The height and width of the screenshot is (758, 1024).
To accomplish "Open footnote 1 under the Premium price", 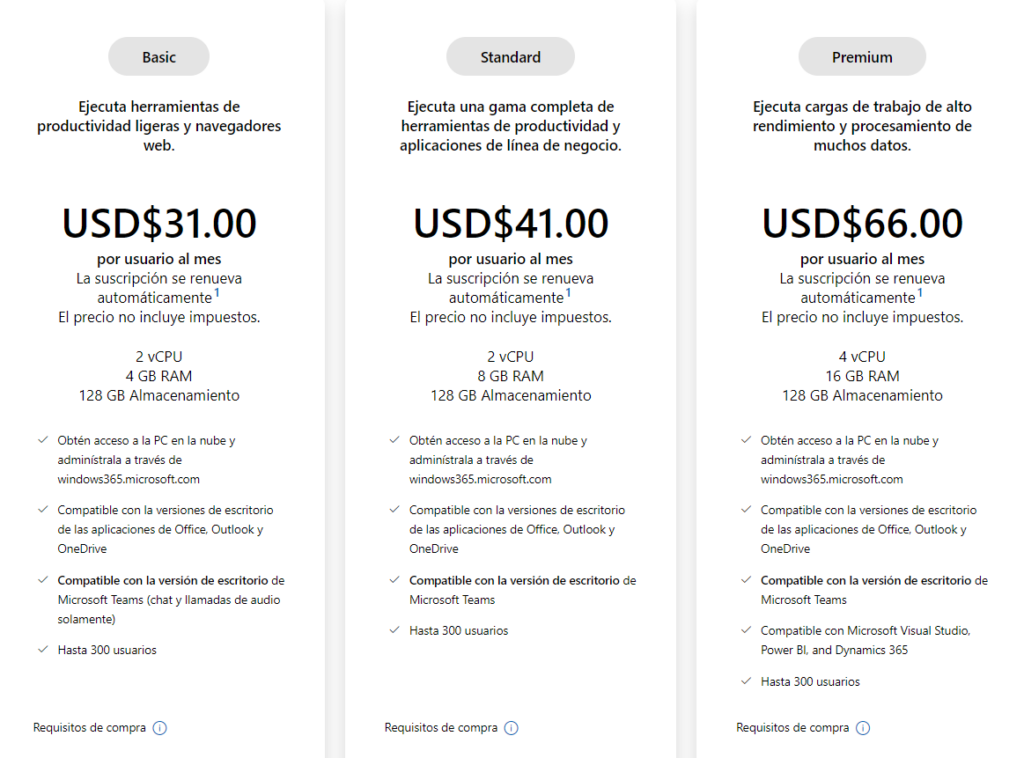I will (920, 293).
